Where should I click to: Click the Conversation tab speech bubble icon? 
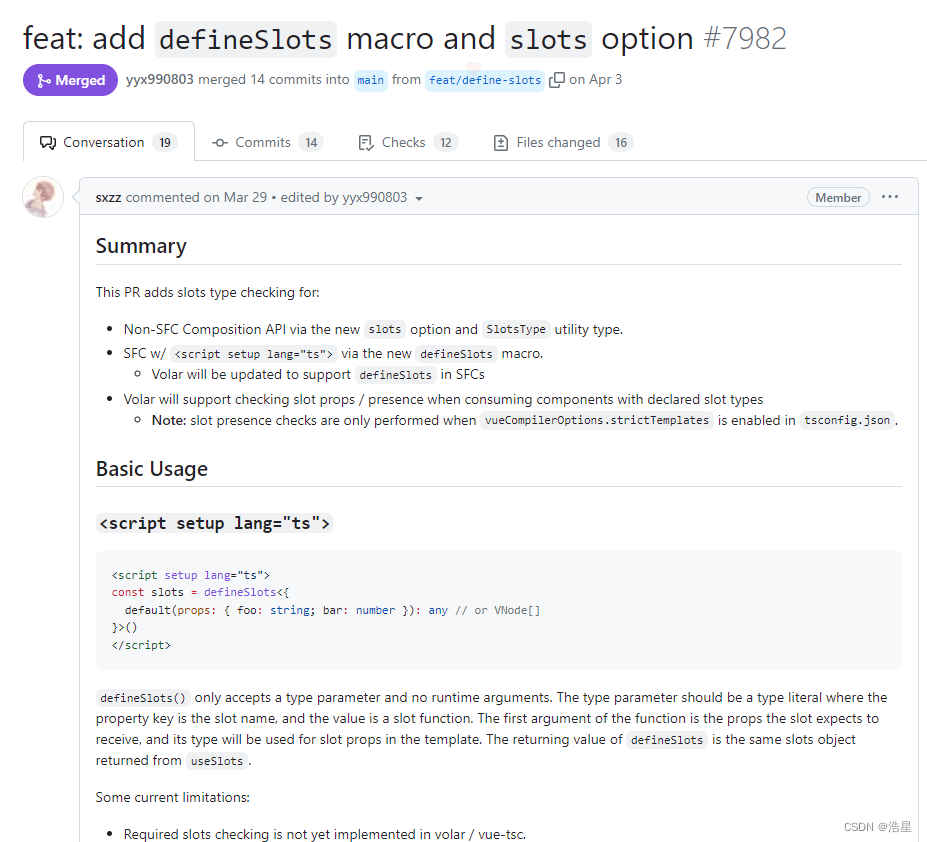click(47, 143)
